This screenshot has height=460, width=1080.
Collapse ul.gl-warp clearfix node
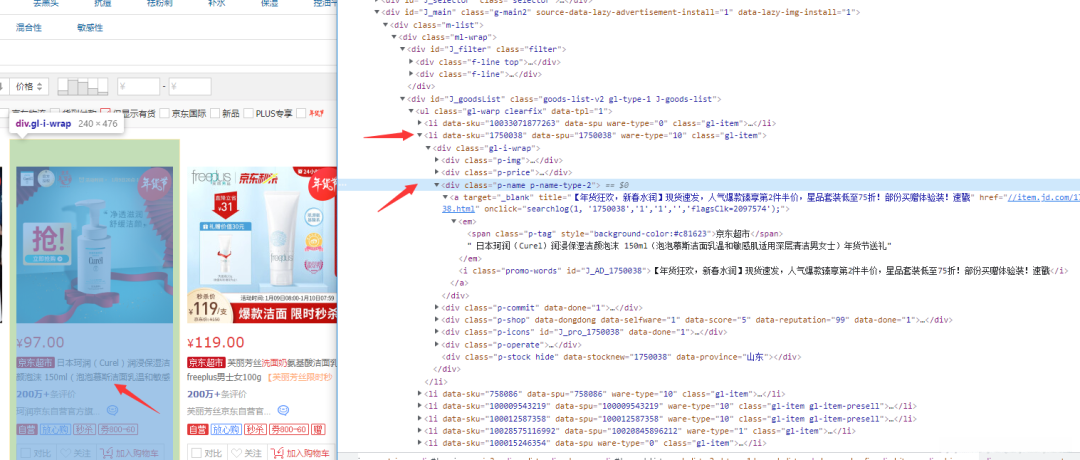click(x=411, y=112)
